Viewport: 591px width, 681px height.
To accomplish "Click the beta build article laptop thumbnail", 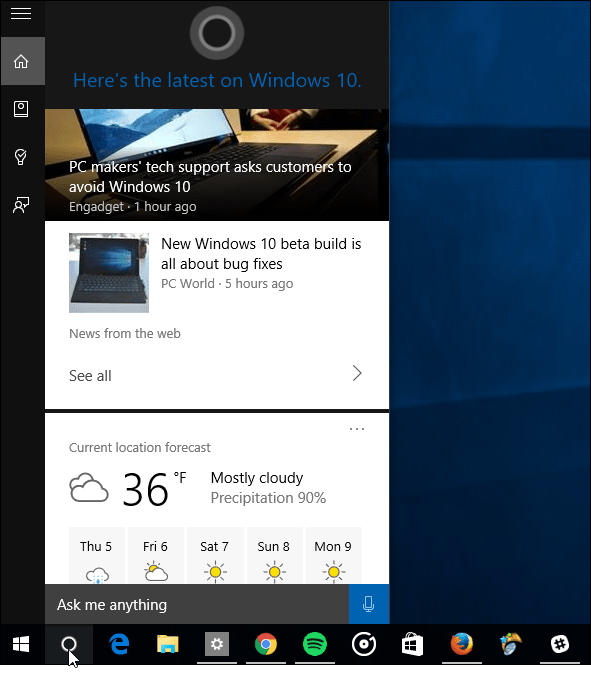I will (109, 273).
